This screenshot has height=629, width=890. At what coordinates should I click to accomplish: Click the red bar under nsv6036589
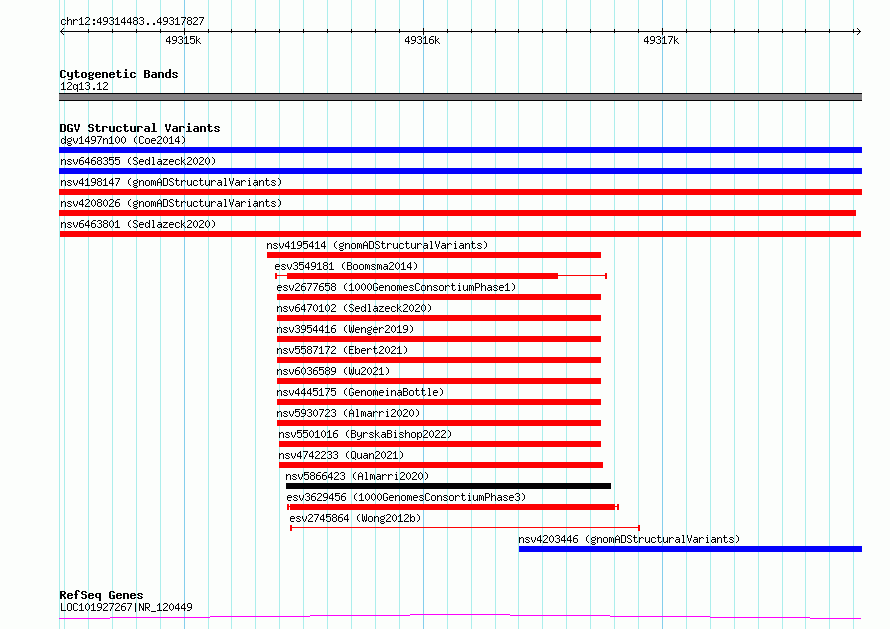[x=439, y=381]
